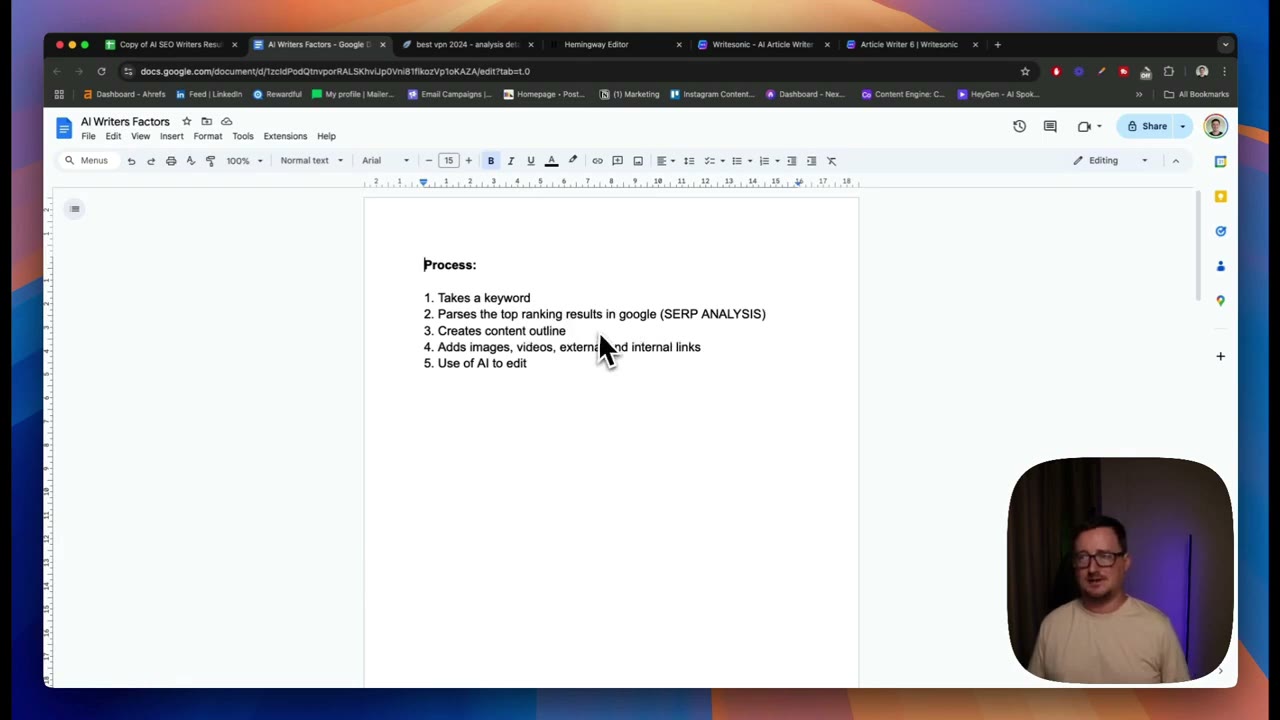
Task: Open Google Keep in side panel
Action: (1220, 196)
